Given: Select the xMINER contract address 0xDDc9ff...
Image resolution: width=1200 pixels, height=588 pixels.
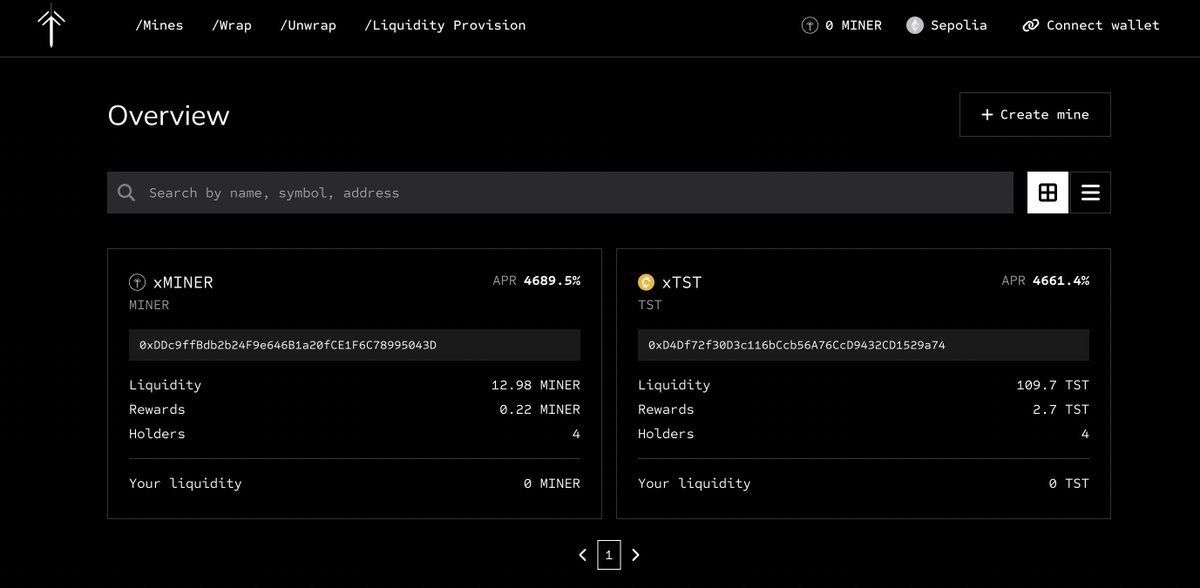Looking at the screenshot, I should pos(354,345).
